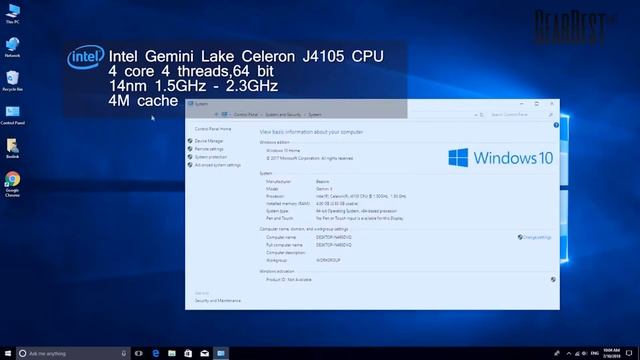Open the volume control tray icon
Viewport: 640px width, 360px height.
coord(584,353)
